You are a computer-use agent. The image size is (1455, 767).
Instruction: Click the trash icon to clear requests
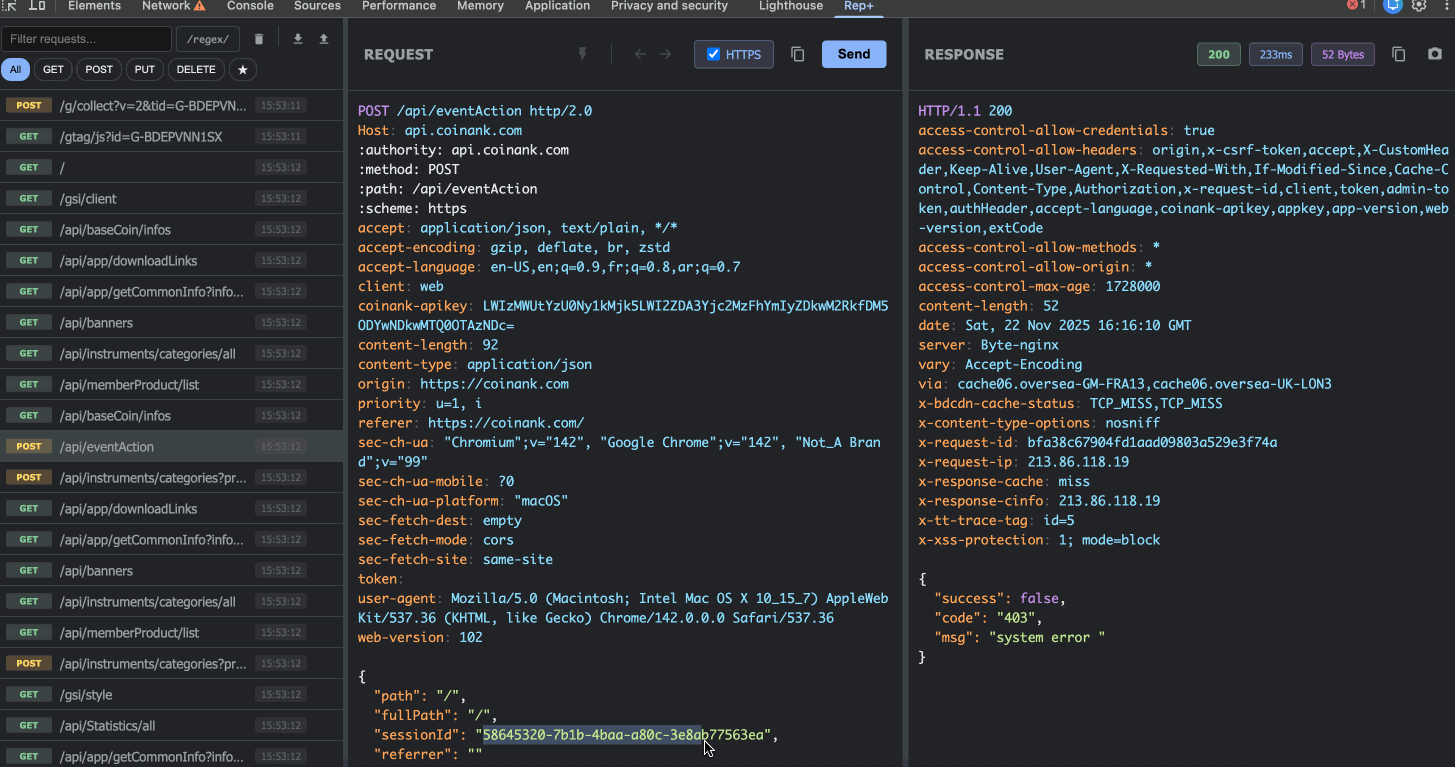[259, 39]
